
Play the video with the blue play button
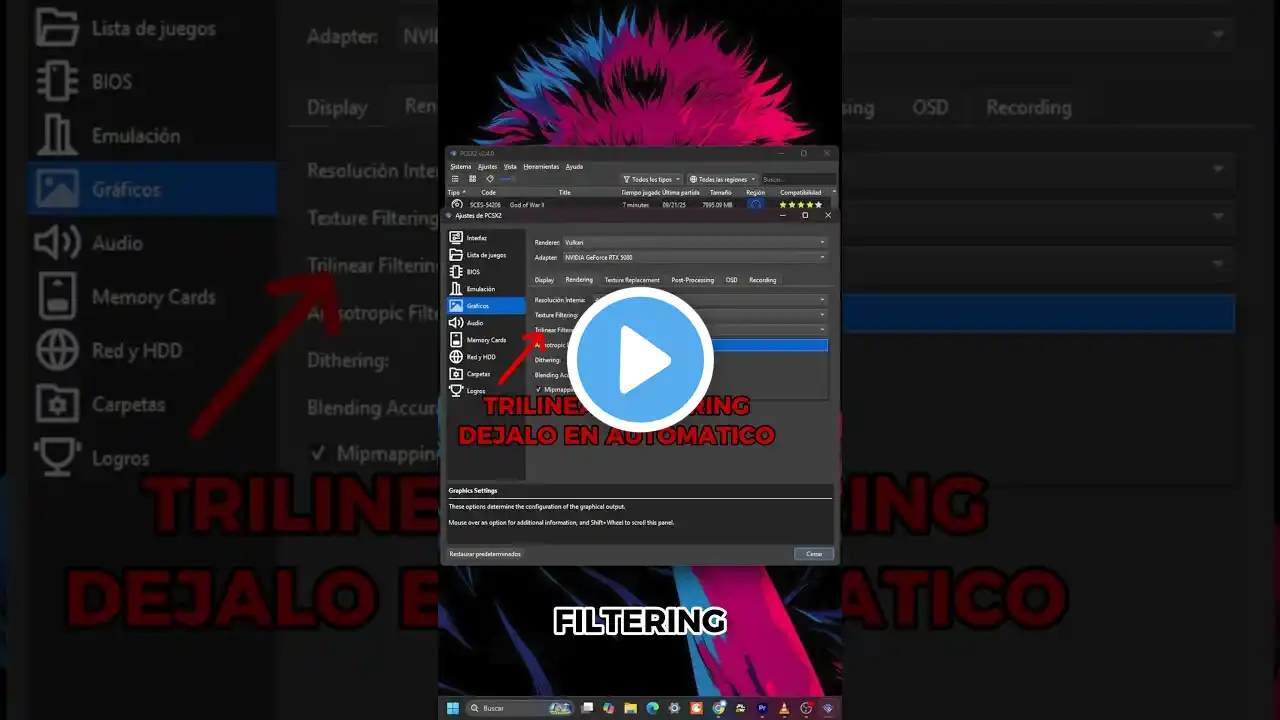coord(640,360)
